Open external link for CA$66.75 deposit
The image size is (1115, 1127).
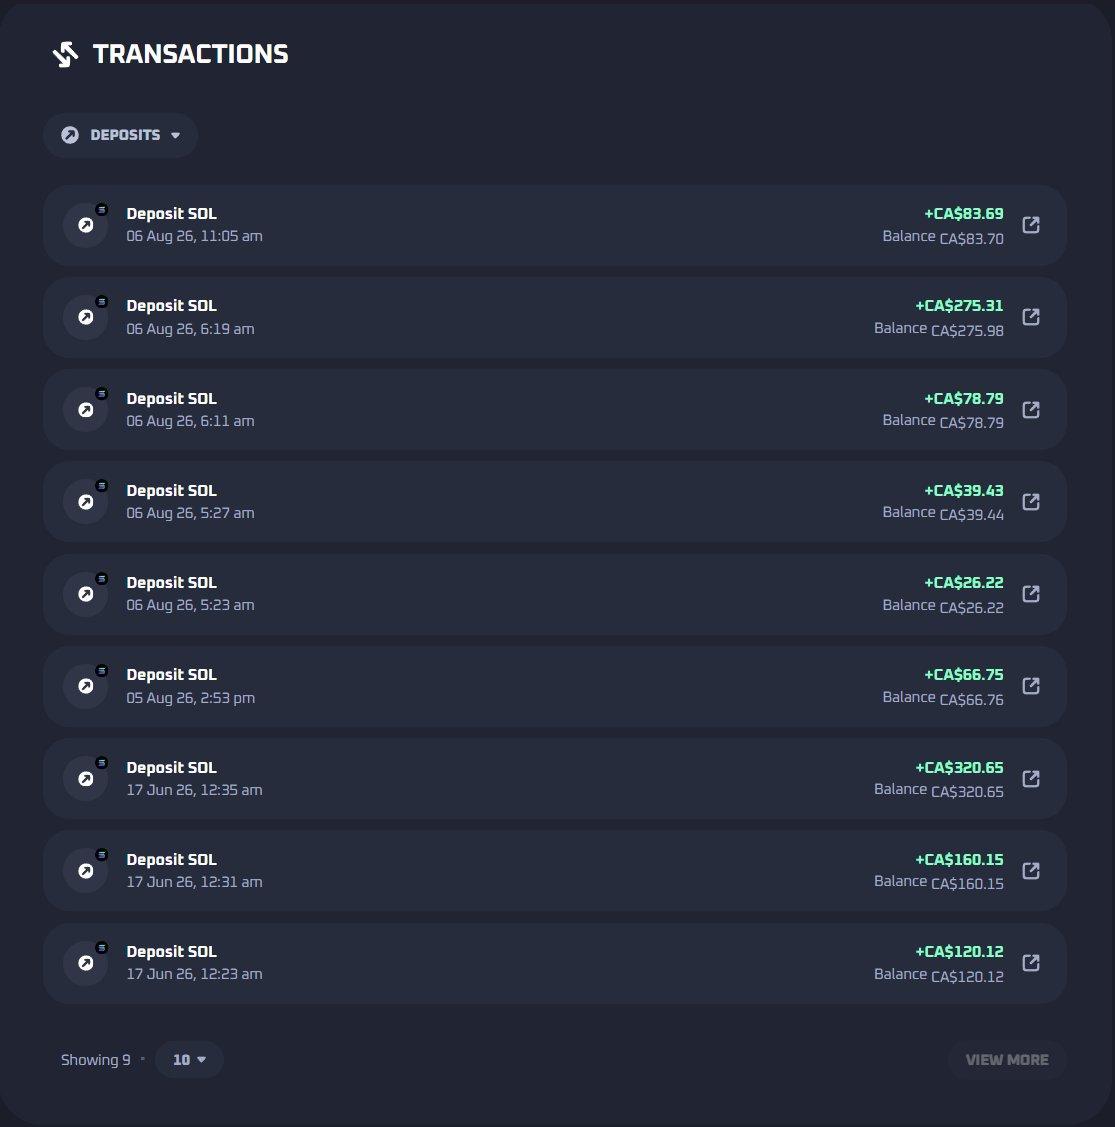click(x=1031, y=686)
